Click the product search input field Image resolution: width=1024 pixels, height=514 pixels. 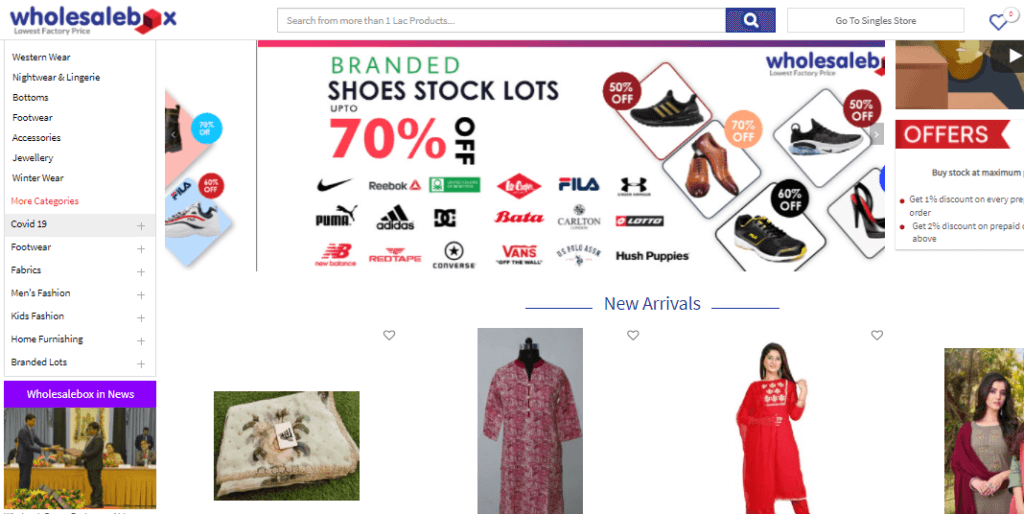(502, 20)
